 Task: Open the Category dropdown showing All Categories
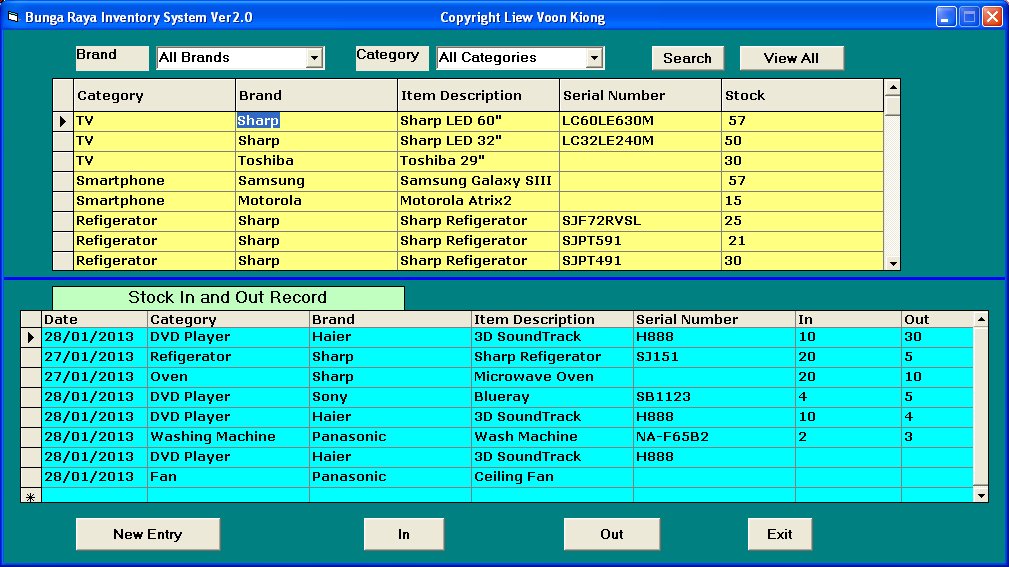click(594, 58)
